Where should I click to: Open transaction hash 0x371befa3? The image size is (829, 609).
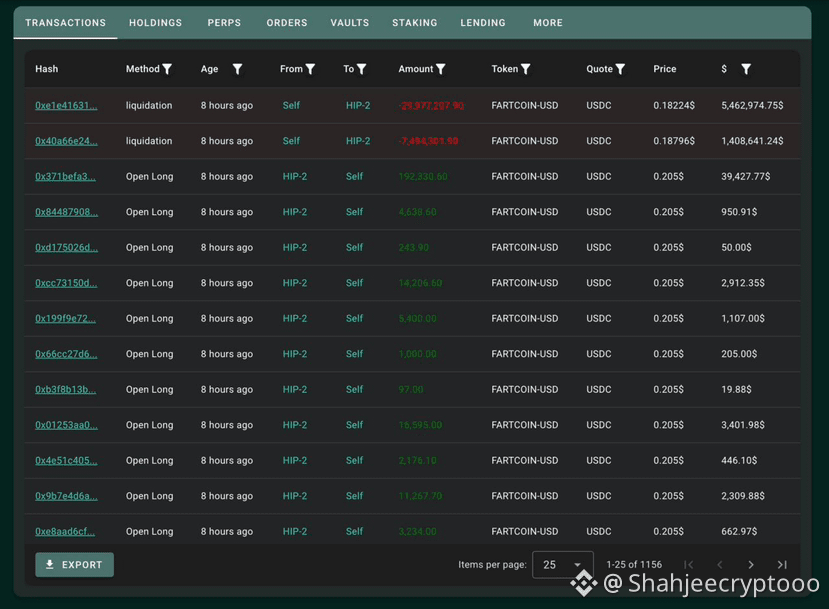tap(66, 176)
